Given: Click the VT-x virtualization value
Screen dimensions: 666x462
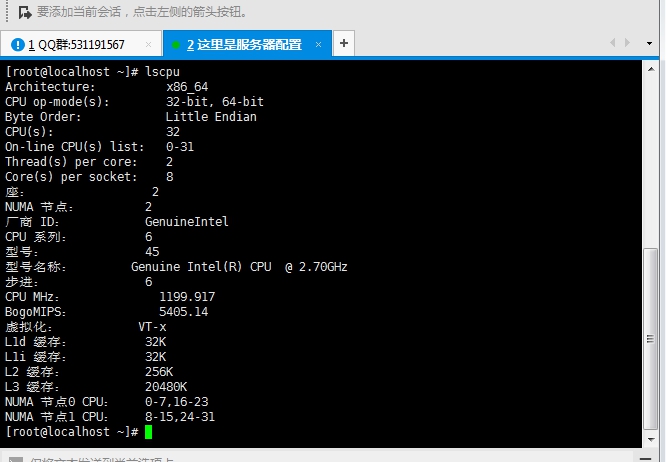Looking at the screenshot, I should [x=152, y=327].
